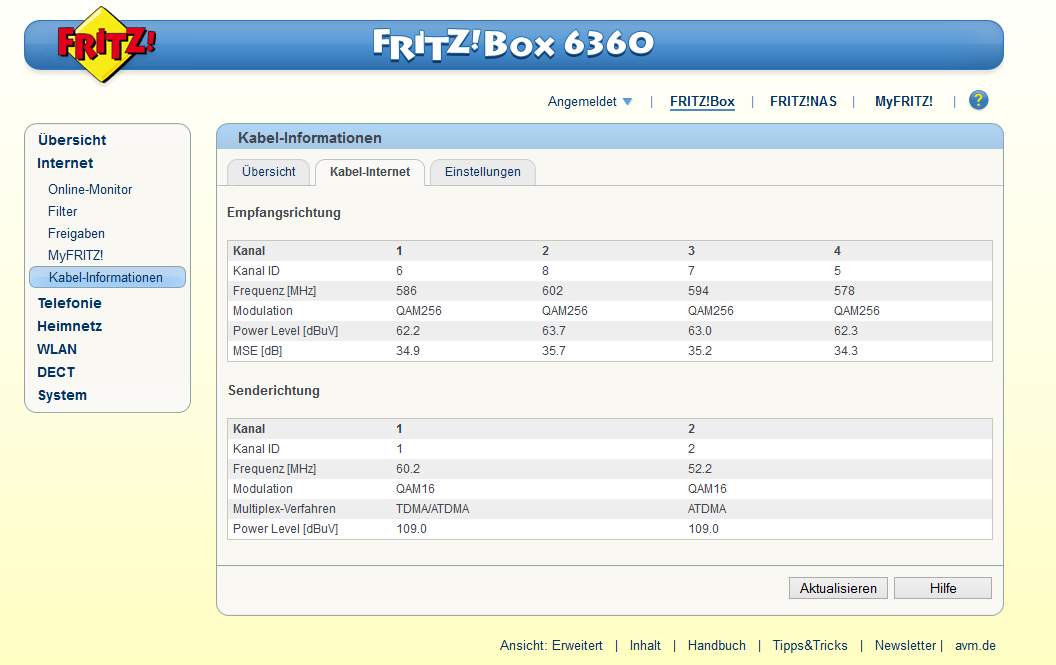Open the System menu section
This screenshot has height=665, width=1056.
point(62,395)
